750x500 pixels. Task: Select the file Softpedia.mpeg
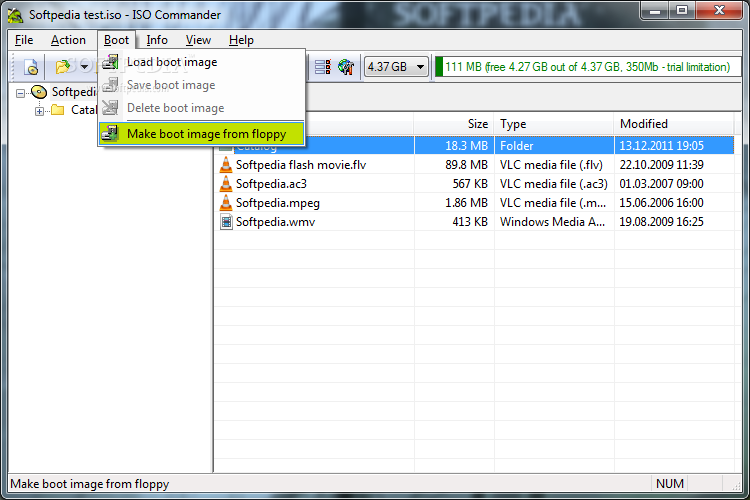[x=278, y=203]
